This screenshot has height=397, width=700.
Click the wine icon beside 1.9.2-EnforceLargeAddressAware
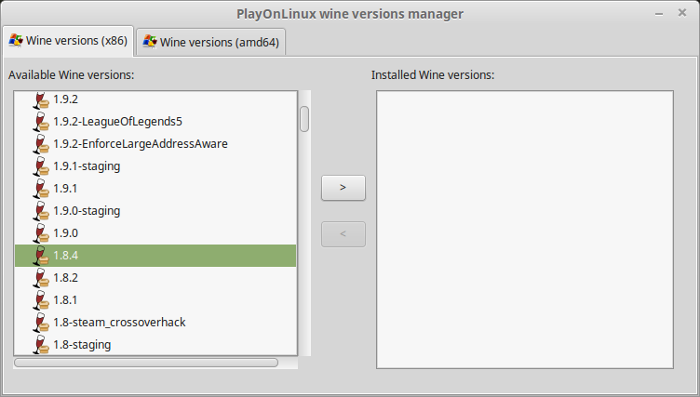(41, 144)
